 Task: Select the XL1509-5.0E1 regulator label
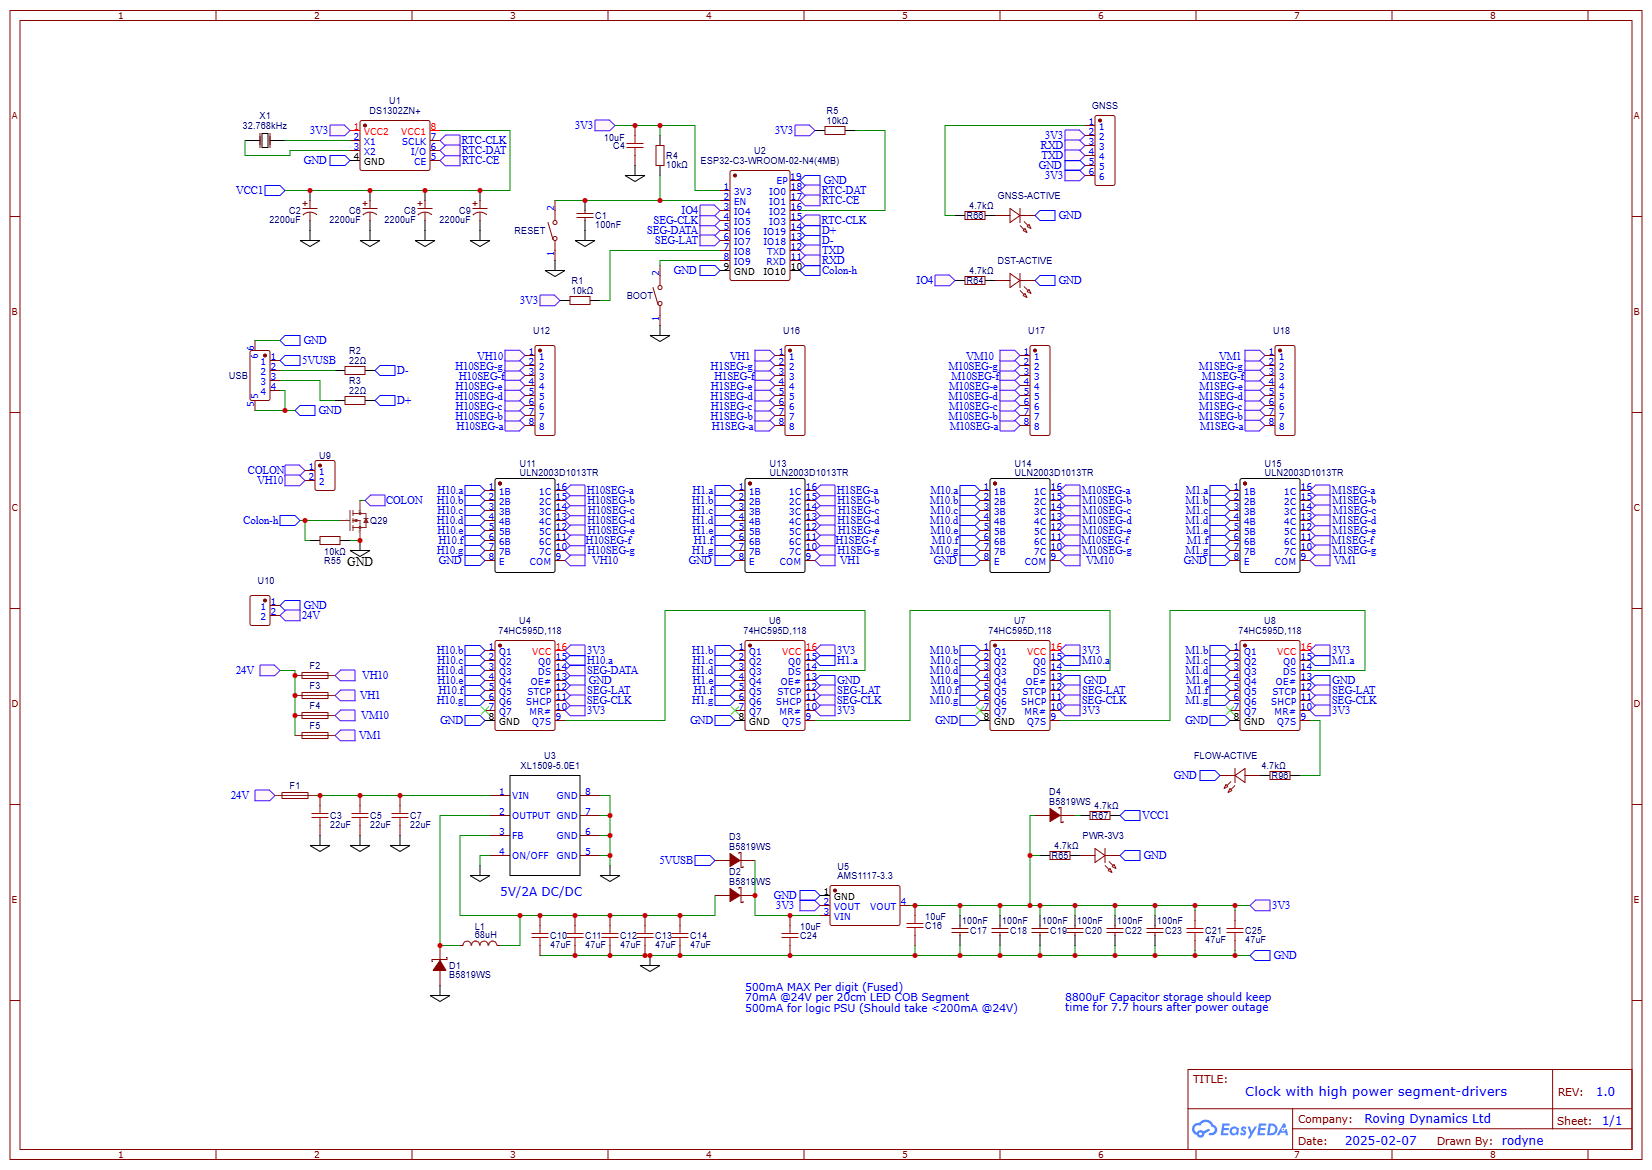click(550, 766)
